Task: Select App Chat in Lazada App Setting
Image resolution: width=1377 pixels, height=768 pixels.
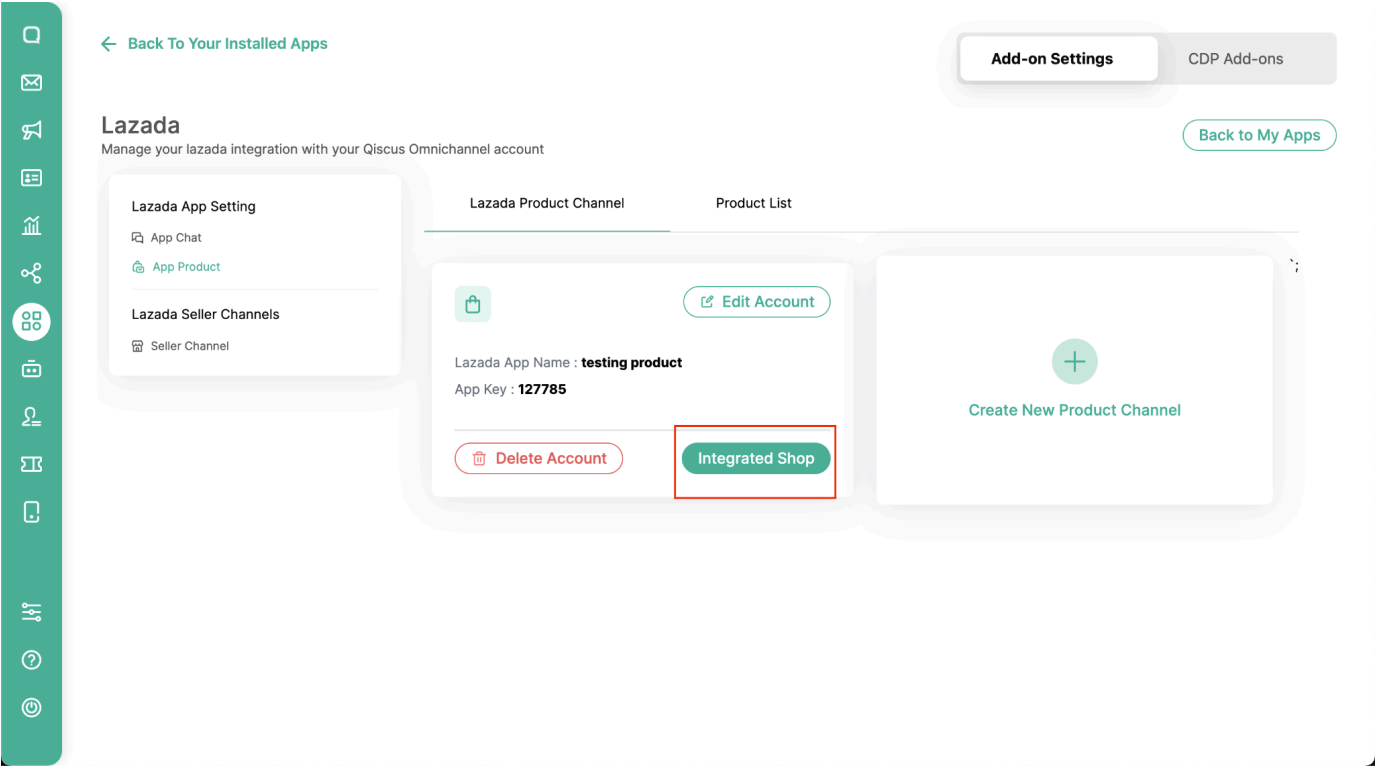Action: 176,238
